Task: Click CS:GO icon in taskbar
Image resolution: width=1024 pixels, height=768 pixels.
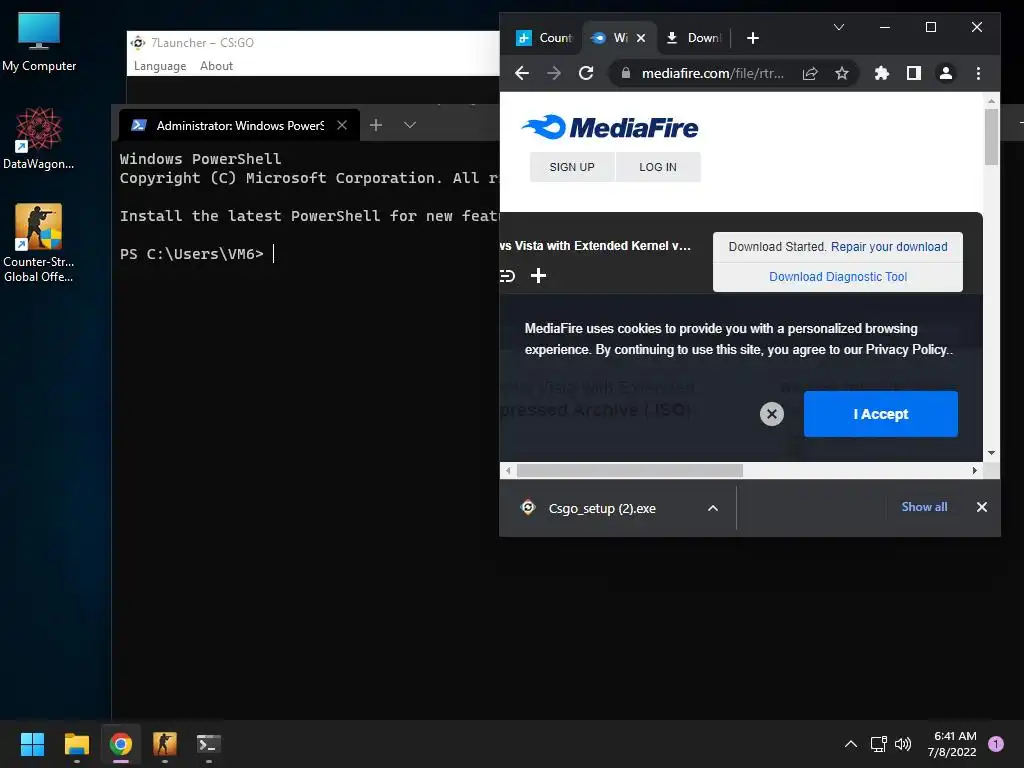Action: pyautogui.click(x=165, y=744)
